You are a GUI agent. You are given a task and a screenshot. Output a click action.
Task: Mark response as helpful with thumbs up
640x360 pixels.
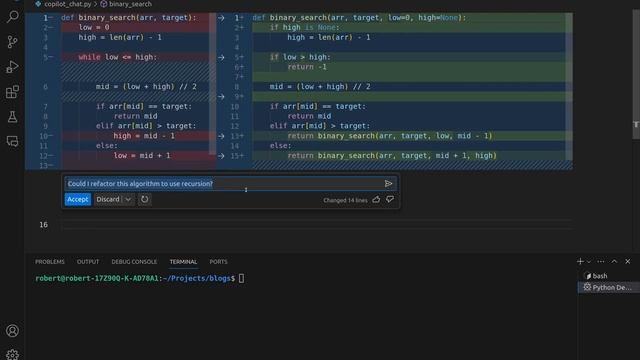tap(376, 199)
